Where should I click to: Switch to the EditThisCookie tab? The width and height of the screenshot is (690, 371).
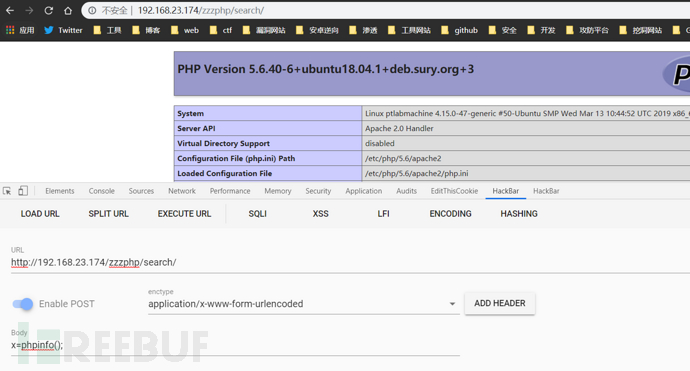454,191
